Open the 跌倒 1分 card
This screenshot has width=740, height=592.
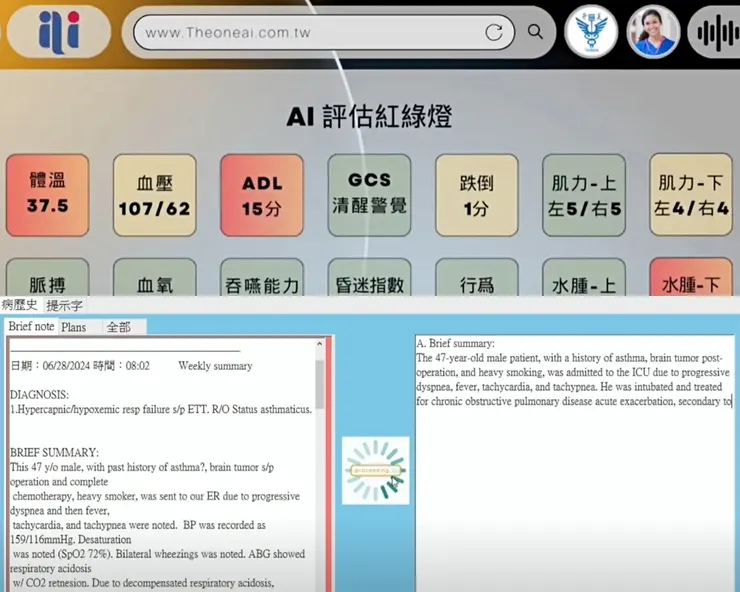[477, 195]
